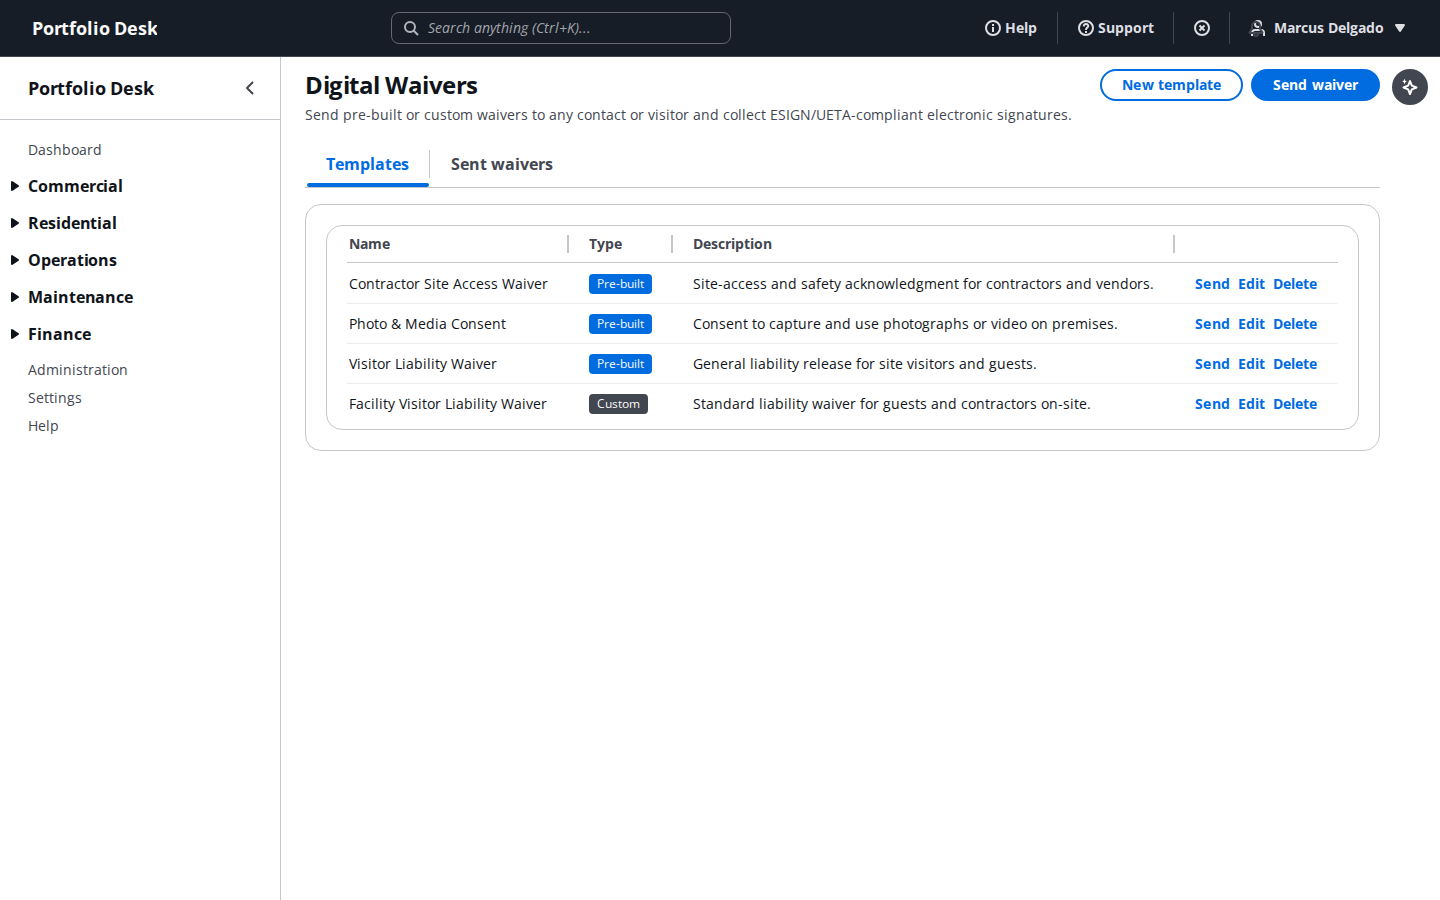
Task: Send the Contractor Site Access Waiver
Action: (1212, 284)
